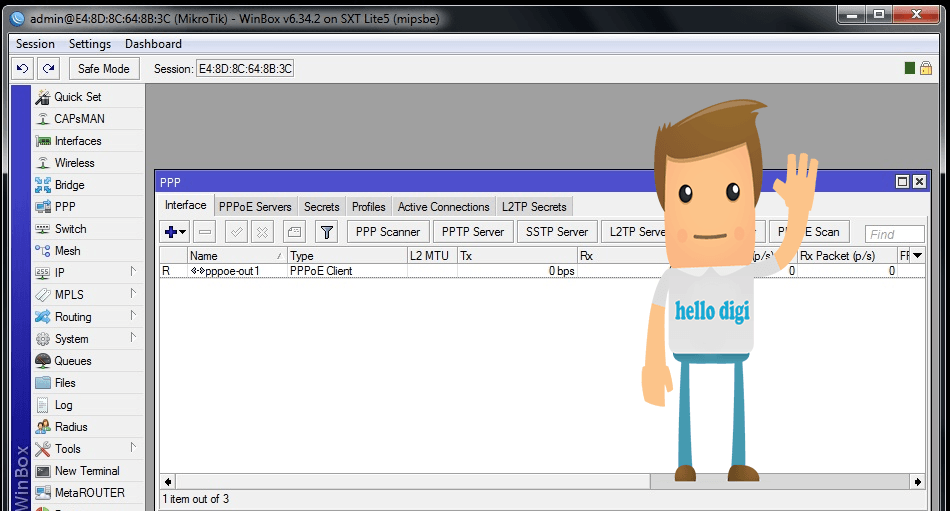
Task: Open Log in sidebar
Action: (88, 405)
